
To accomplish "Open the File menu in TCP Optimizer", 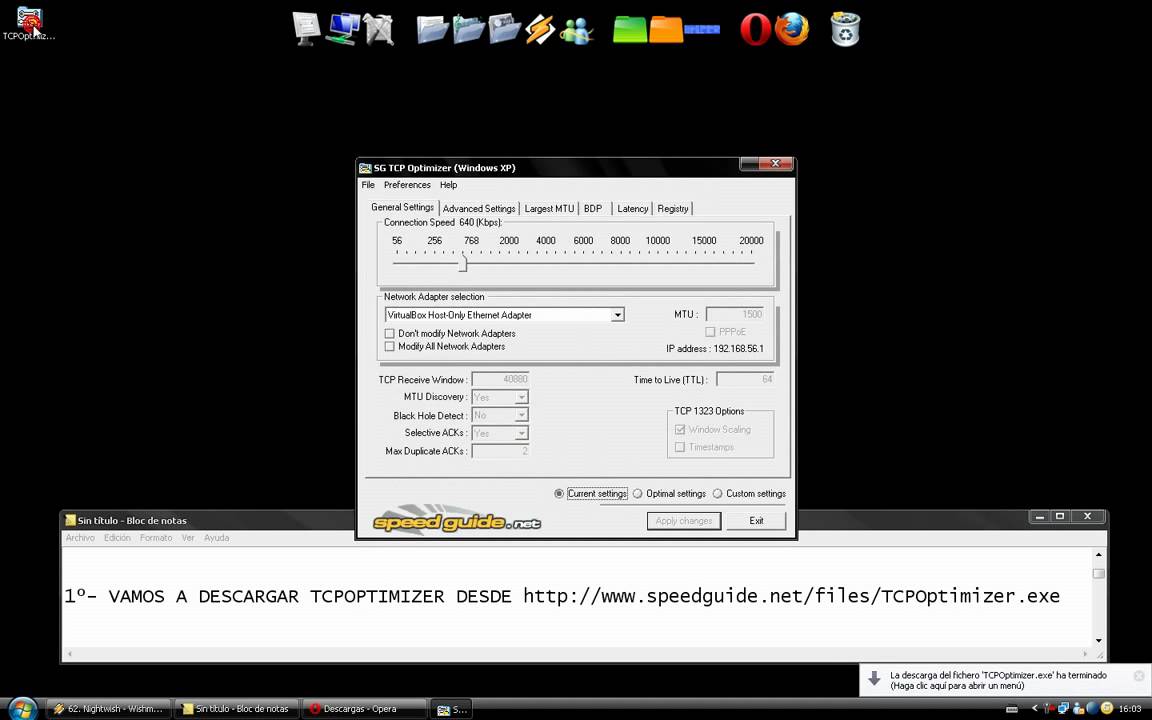I will (368, 185).
